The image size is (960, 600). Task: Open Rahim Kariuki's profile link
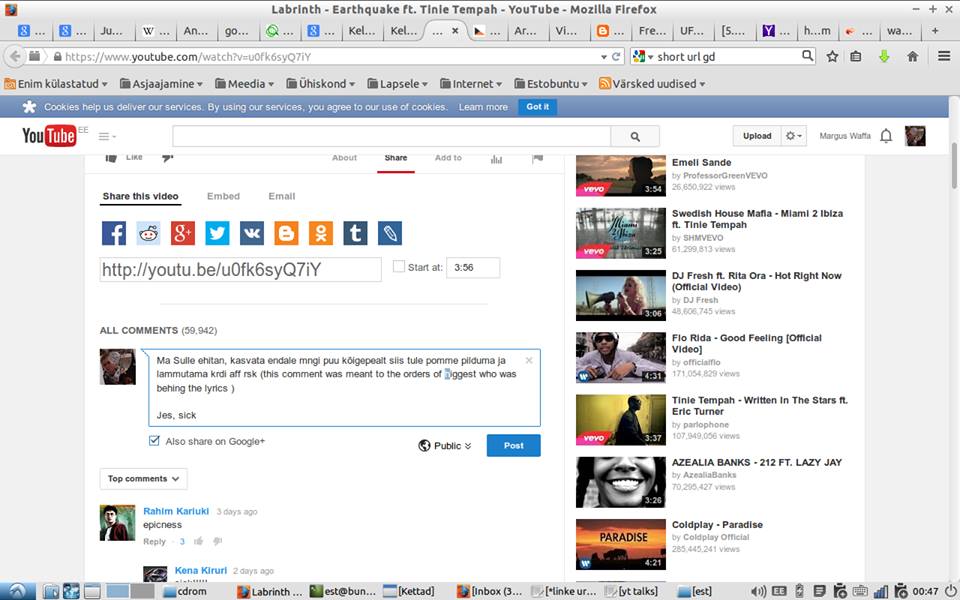click(x=176, y=511)
